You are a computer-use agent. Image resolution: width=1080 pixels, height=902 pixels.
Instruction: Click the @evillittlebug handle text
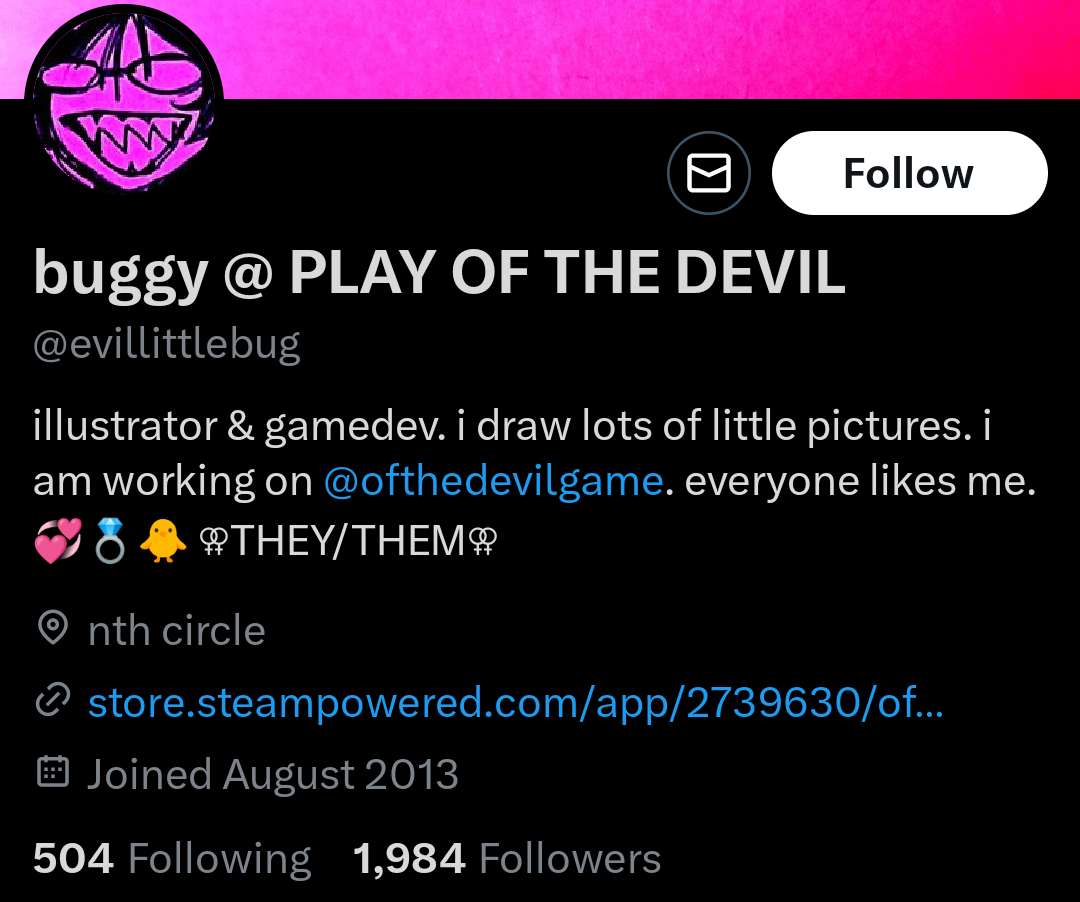pyautogui.click(x=167, y=344)
